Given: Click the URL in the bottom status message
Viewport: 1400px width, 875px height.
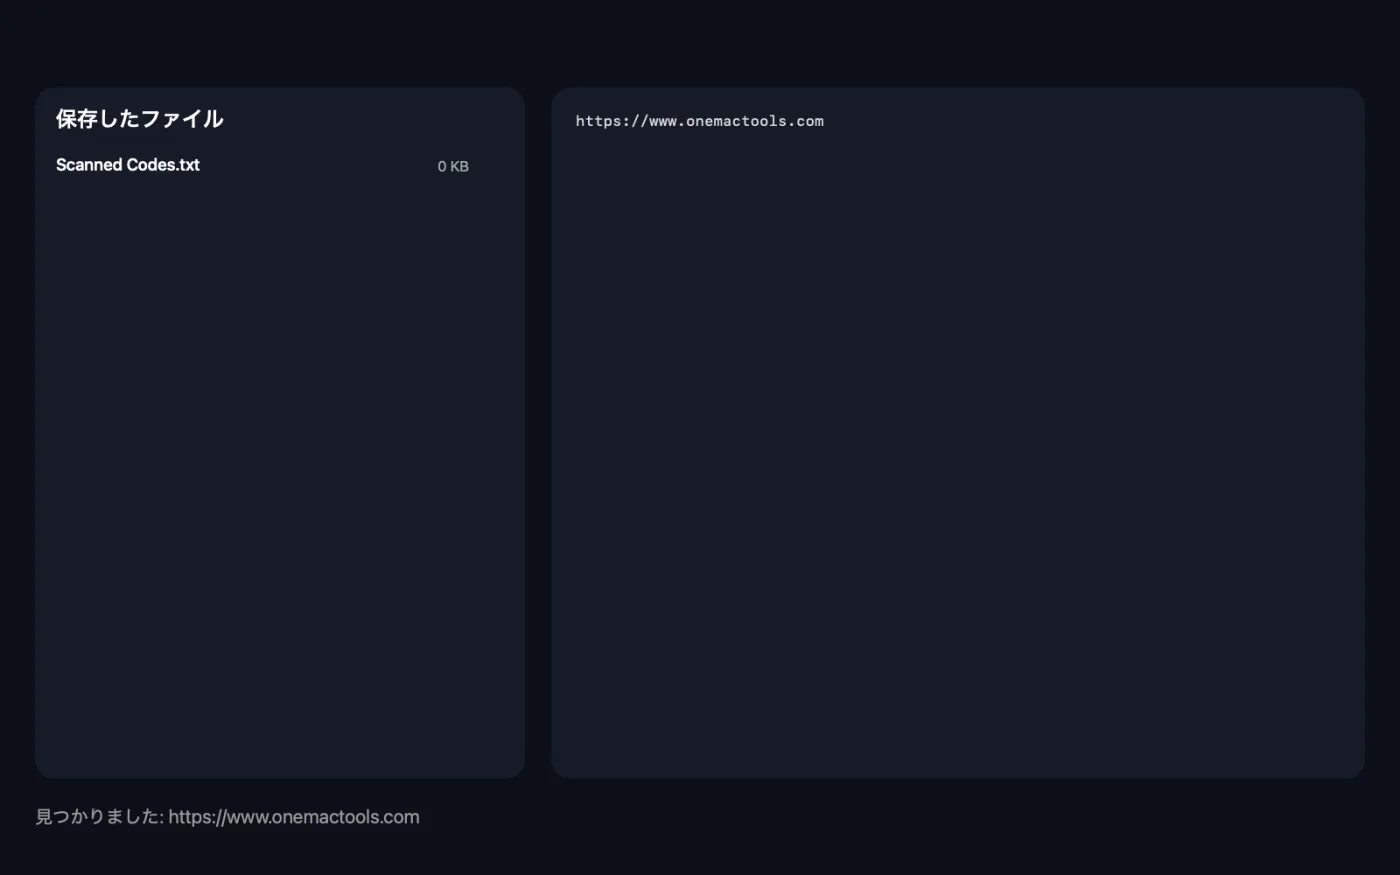Looking at the screenshot, I should click(294, 816).
